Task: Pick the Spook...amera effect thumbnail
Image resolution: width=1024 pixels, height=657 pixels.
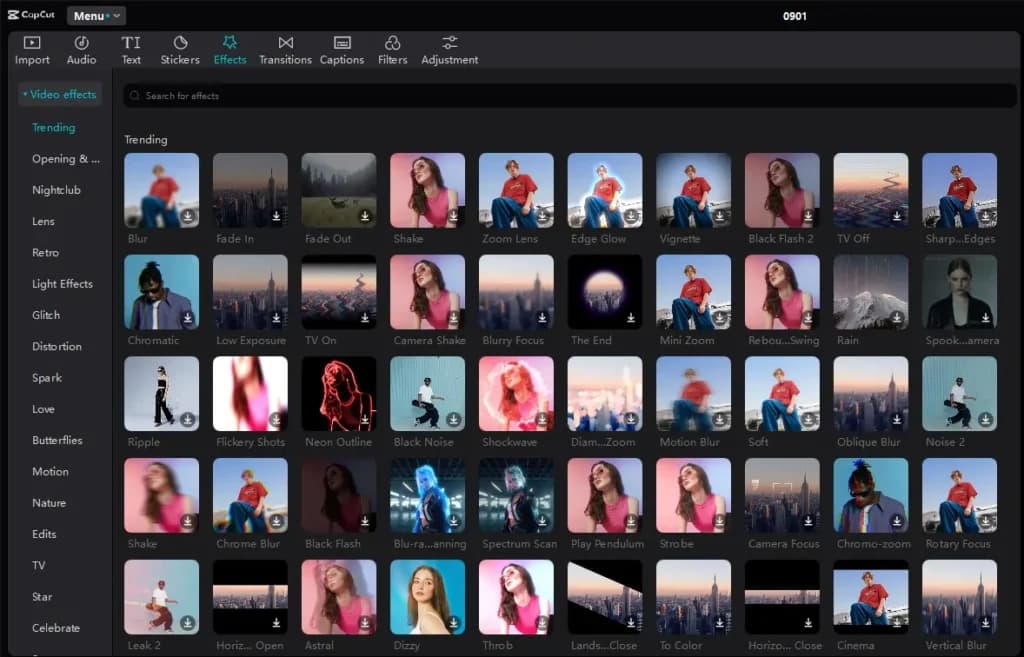Action: coord(959,292)
